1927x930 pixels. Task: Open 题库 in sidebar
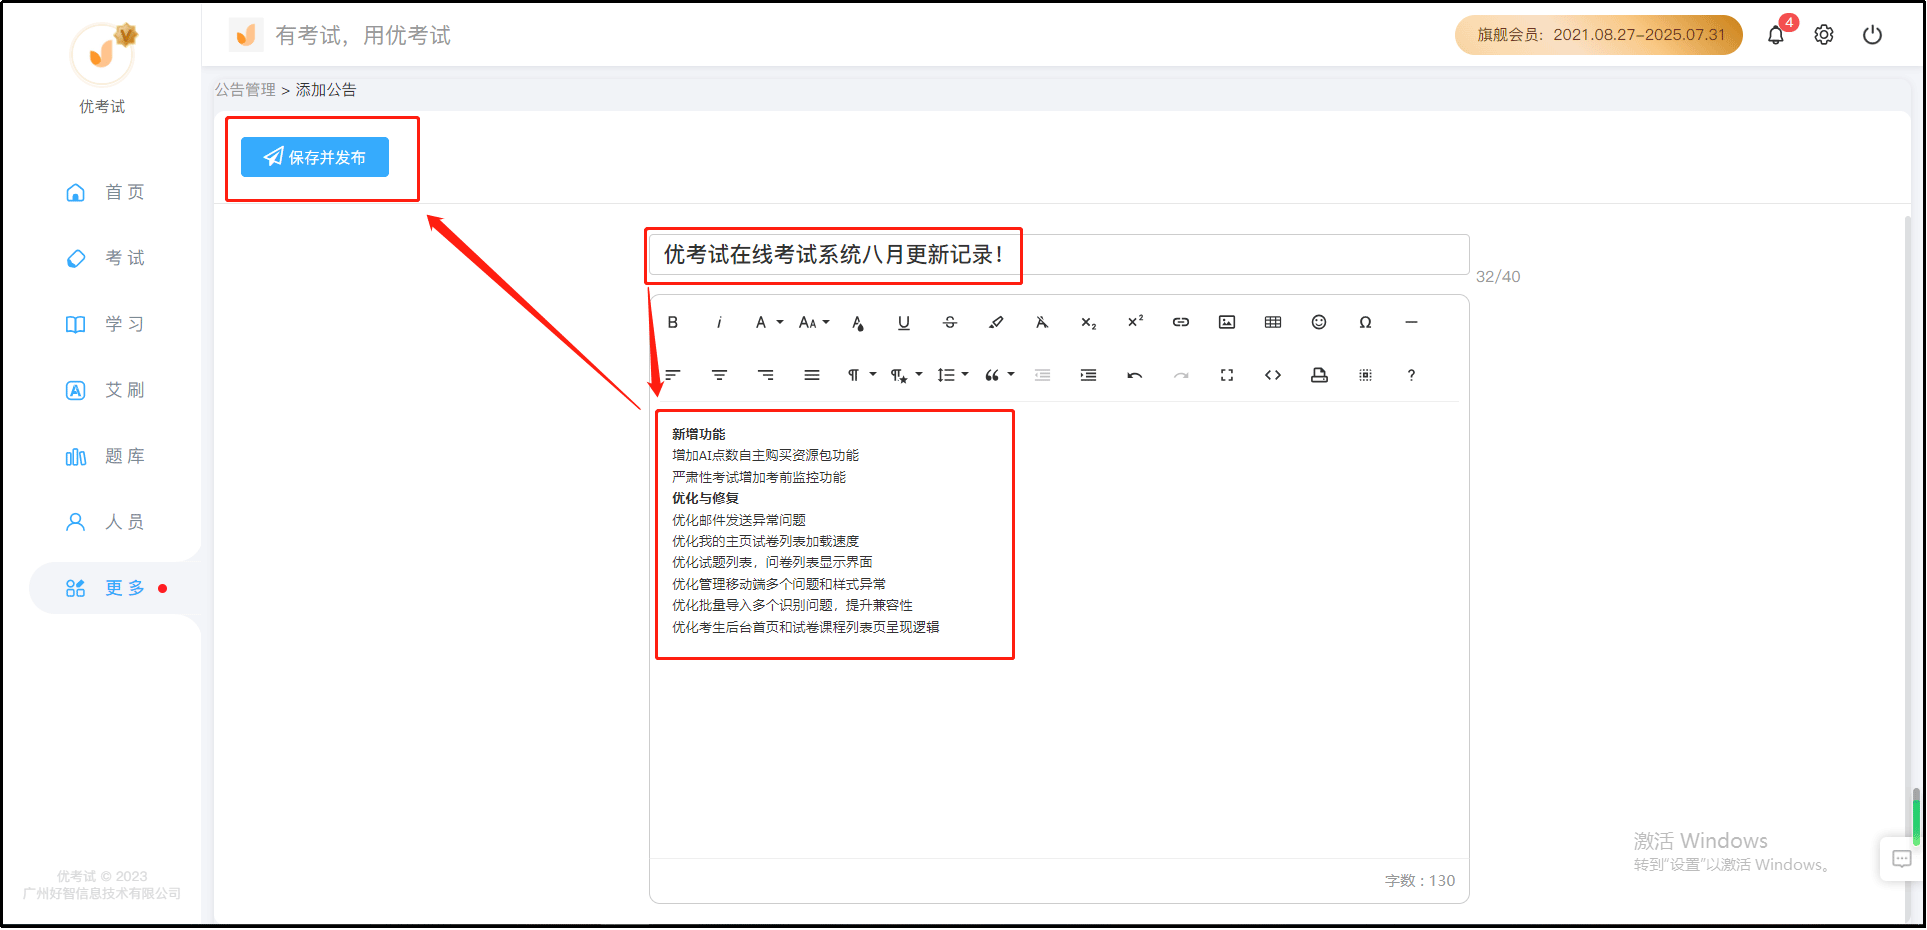click(x=105, y=456)
